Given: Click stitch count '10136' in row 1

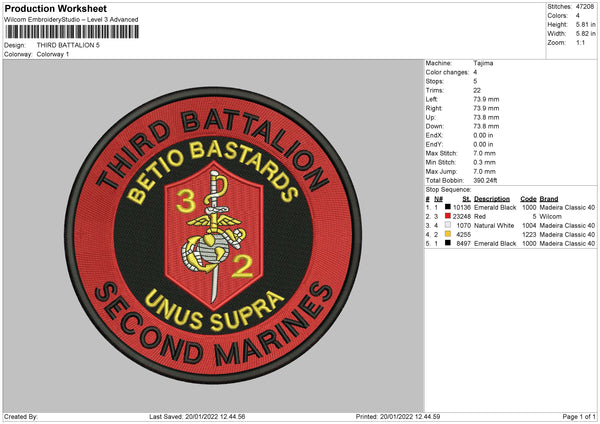Looking at the screenshot, I should (x=461, y=207).
